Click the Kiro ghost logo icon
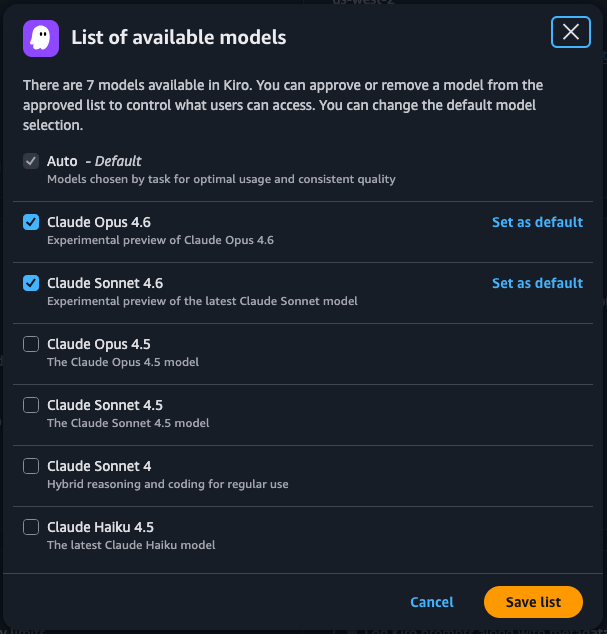Viewport: 607px width, 634px height. (x=41, y=37)
